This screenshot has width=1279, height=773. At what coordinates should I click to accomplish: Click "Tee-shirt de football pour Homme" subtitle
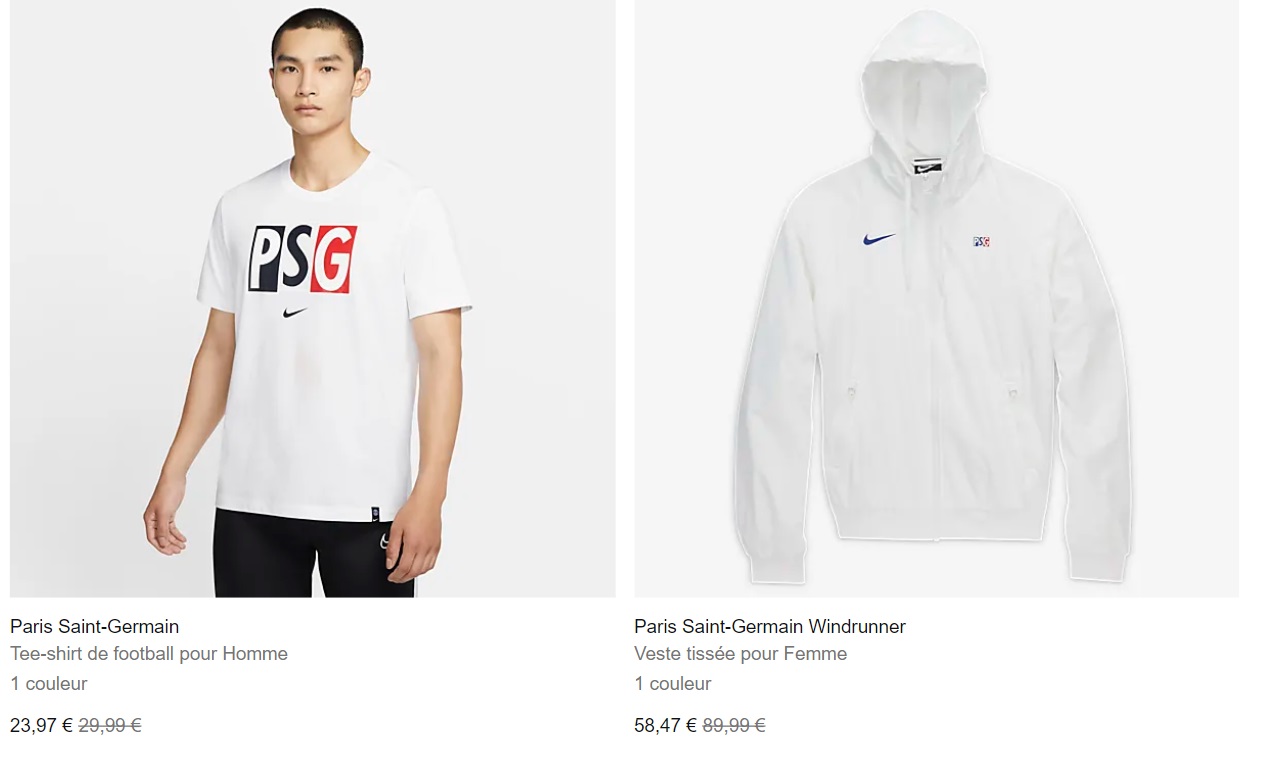149,654
